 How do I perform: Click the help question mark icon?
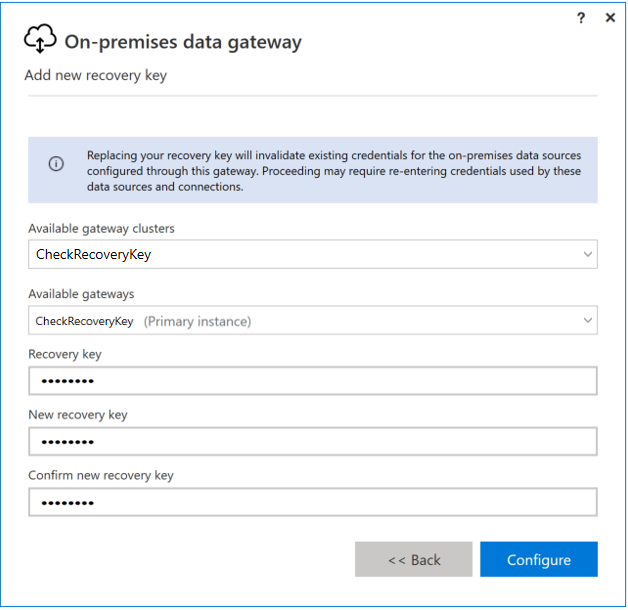click(x=581, y=18)
